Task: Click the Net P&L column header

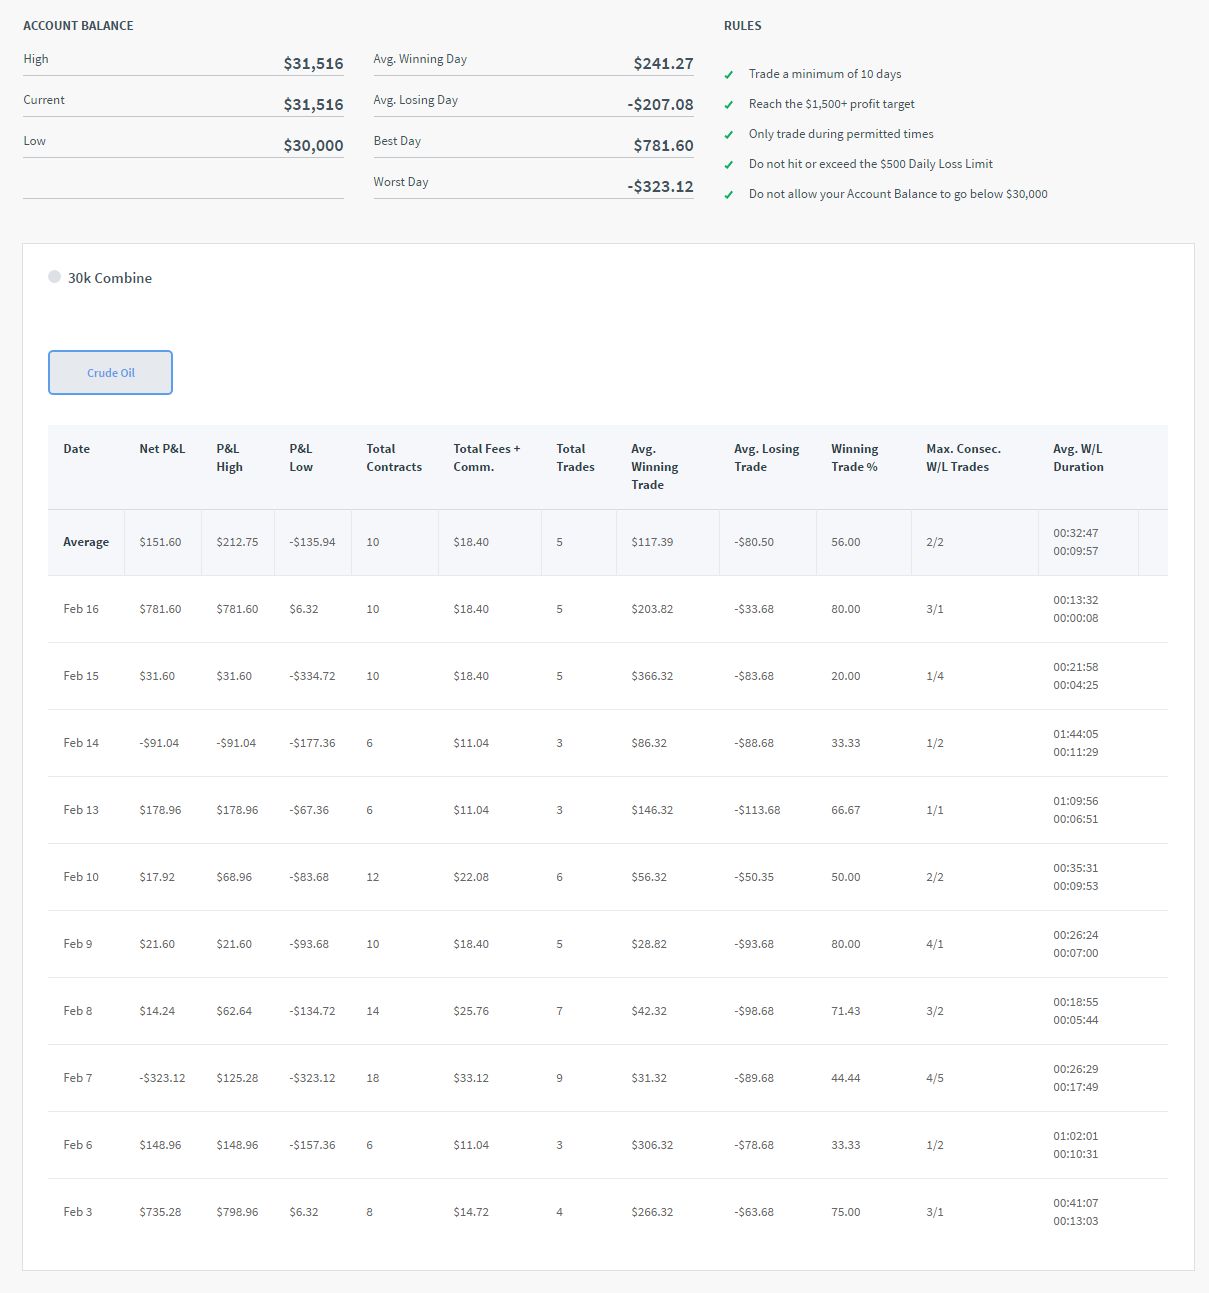Action: (162, 449)
